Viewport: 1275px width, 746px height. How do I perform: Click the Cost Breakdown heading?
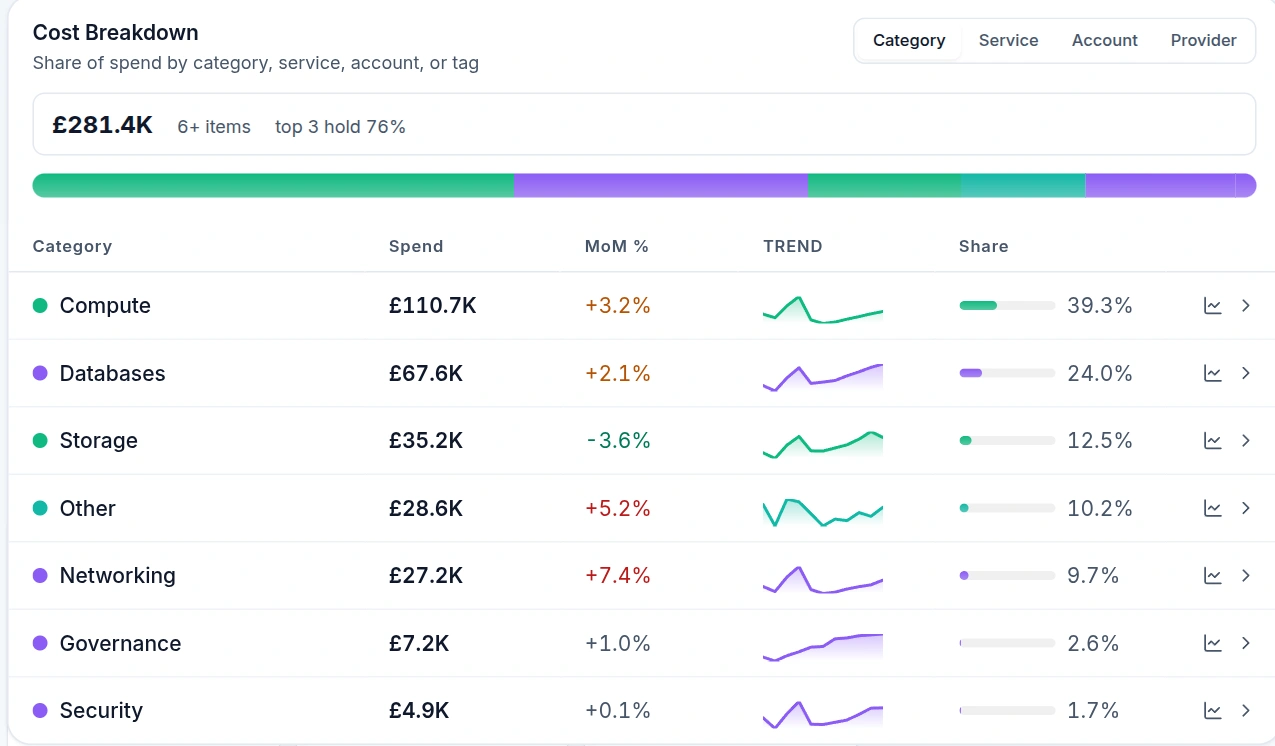tap(116, 32)
